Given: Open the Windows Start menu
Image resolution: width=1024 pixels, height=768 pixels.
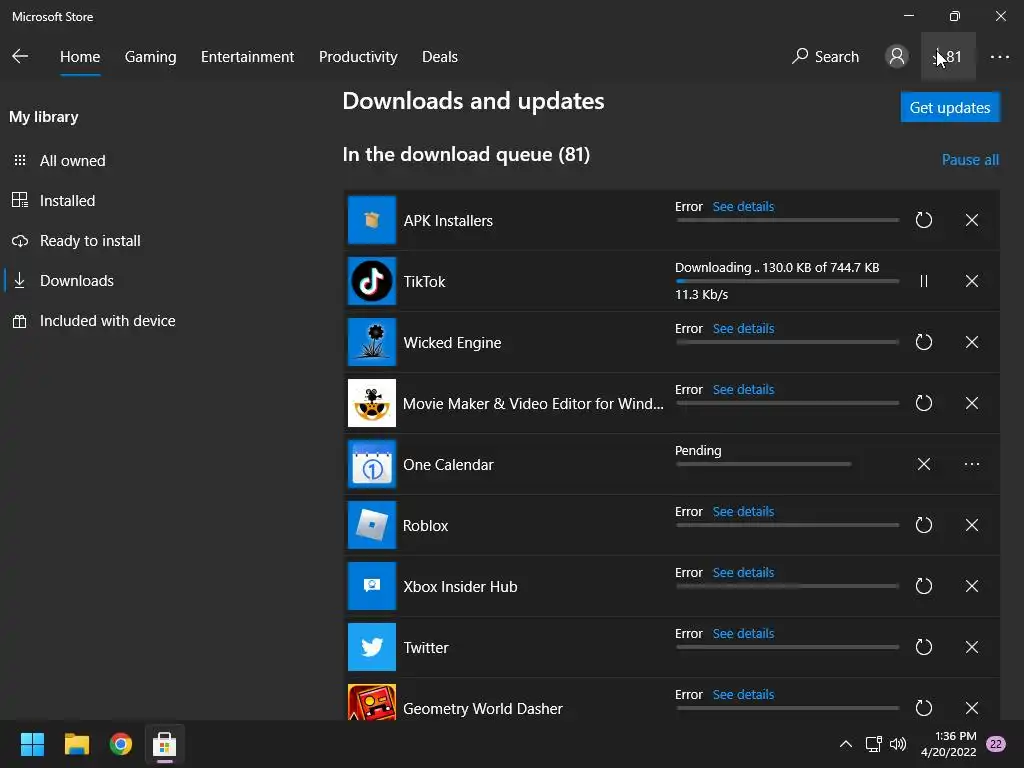Looking at the screenshot, I should point(32,744).
